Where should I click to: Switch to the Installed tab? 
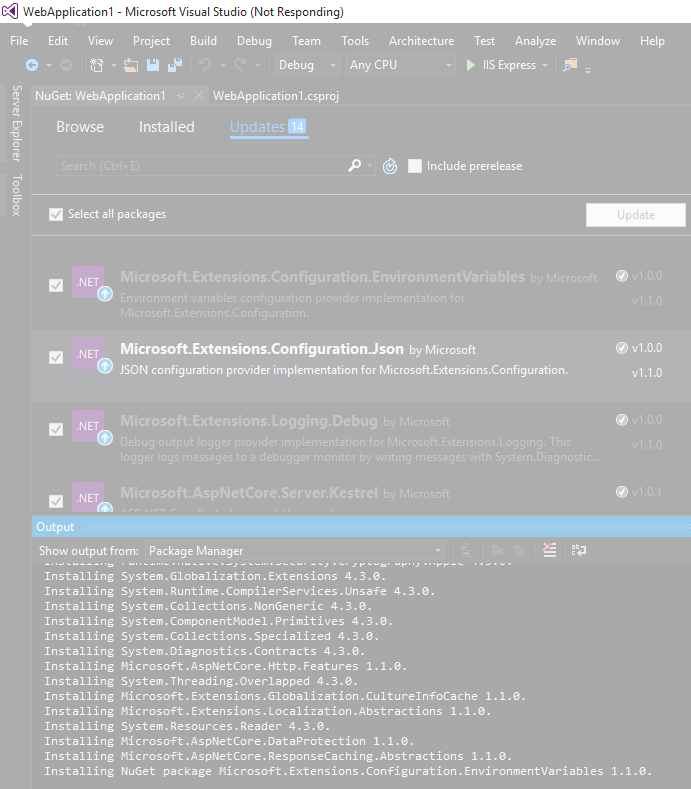pos(167,127)
